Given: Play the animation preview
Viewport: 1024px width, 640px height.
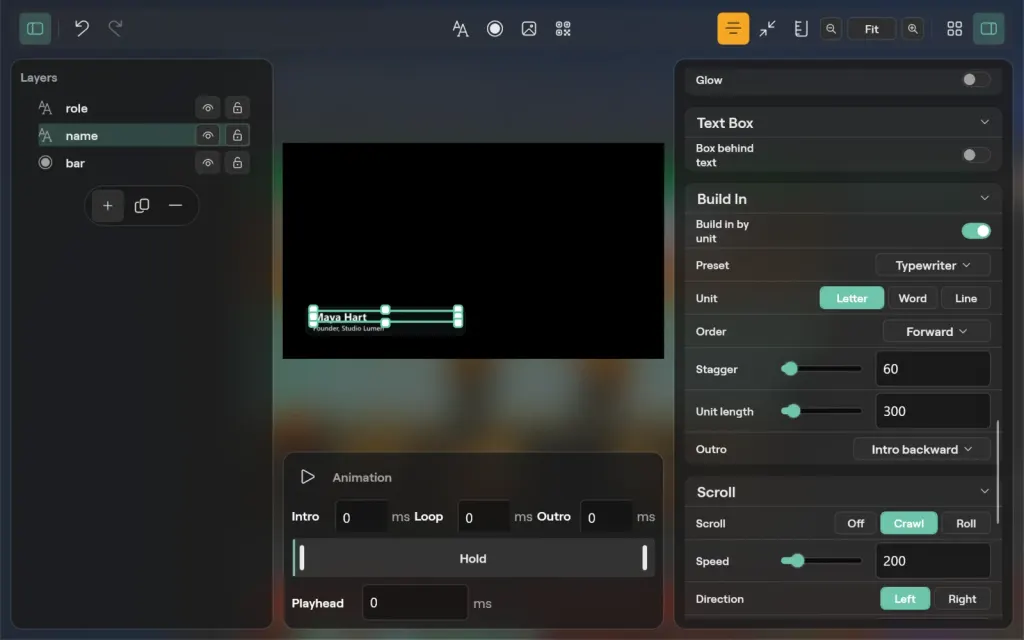Looking at the screenshot, I should pyautogui.click(x=308, y=477).
